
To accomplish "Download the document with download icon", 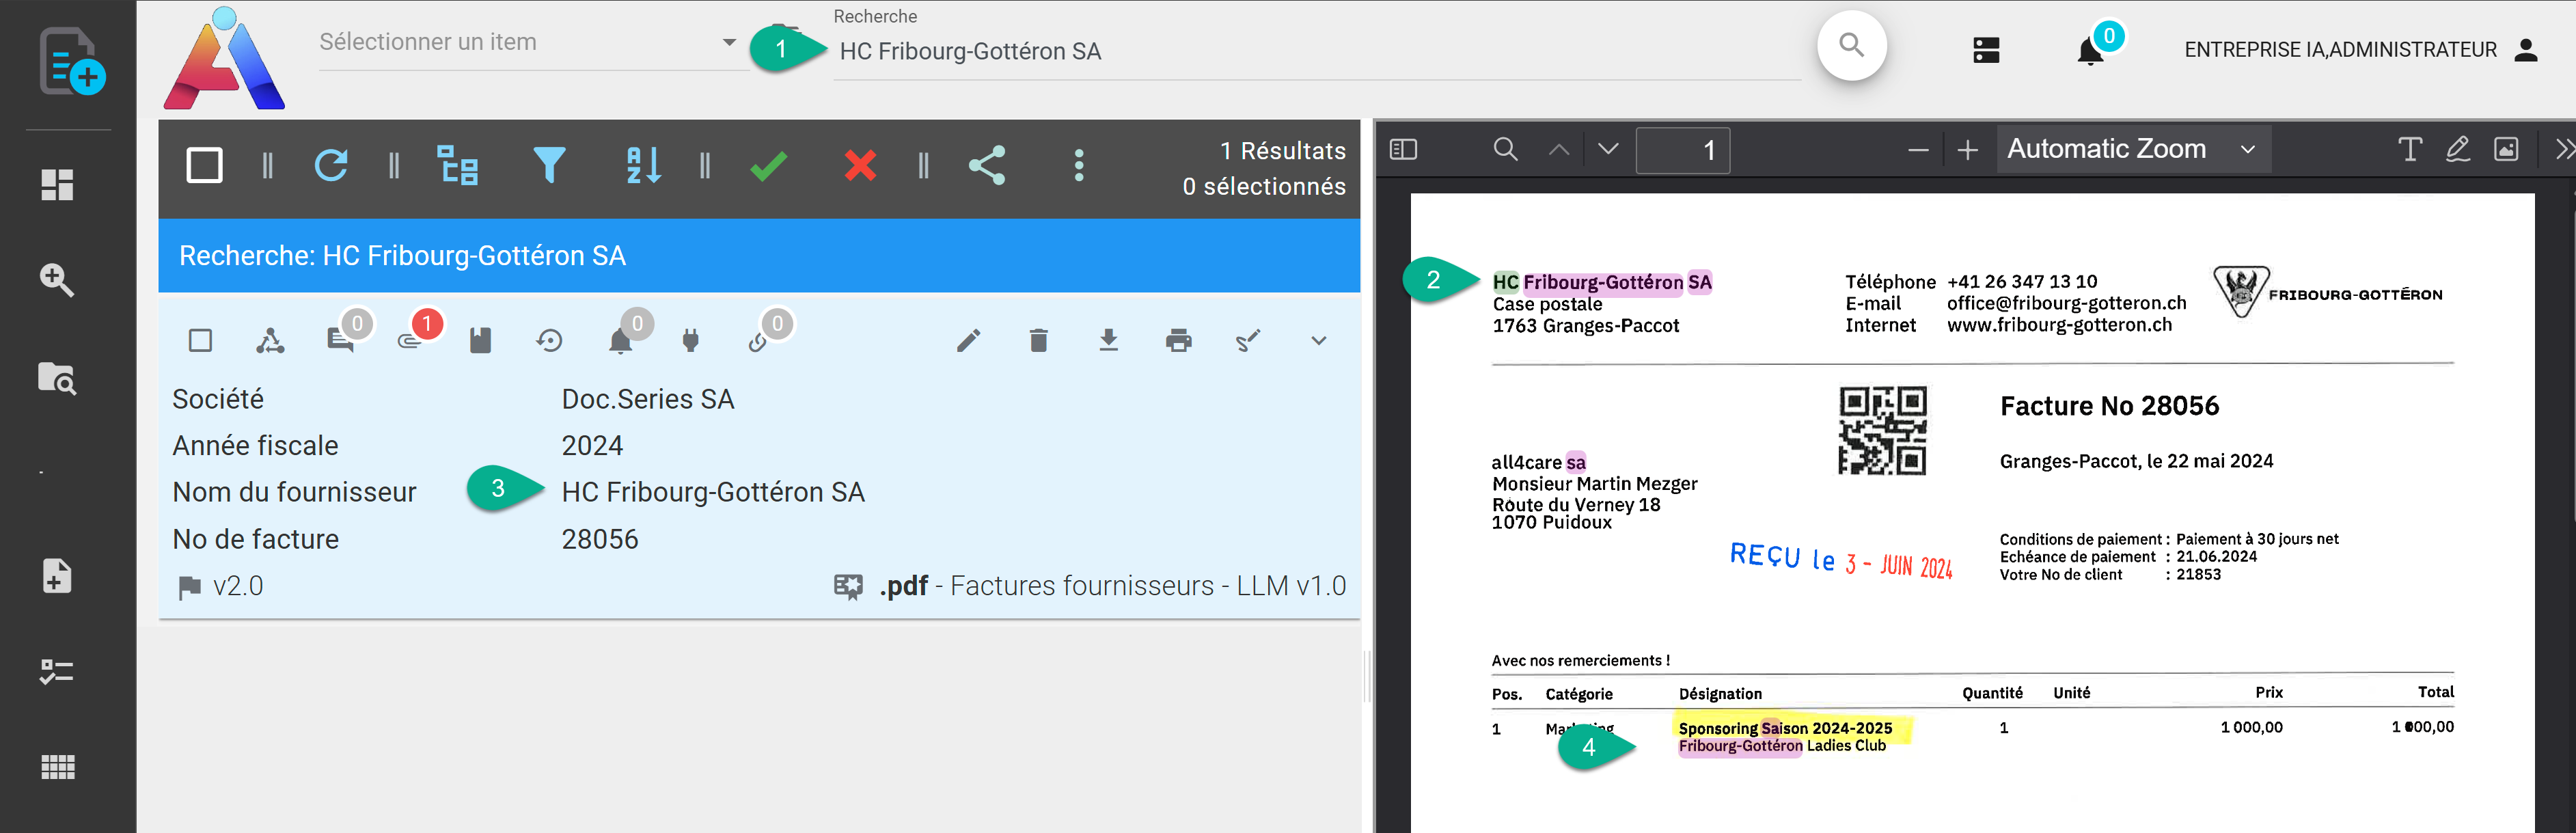I will [1108, 341].
